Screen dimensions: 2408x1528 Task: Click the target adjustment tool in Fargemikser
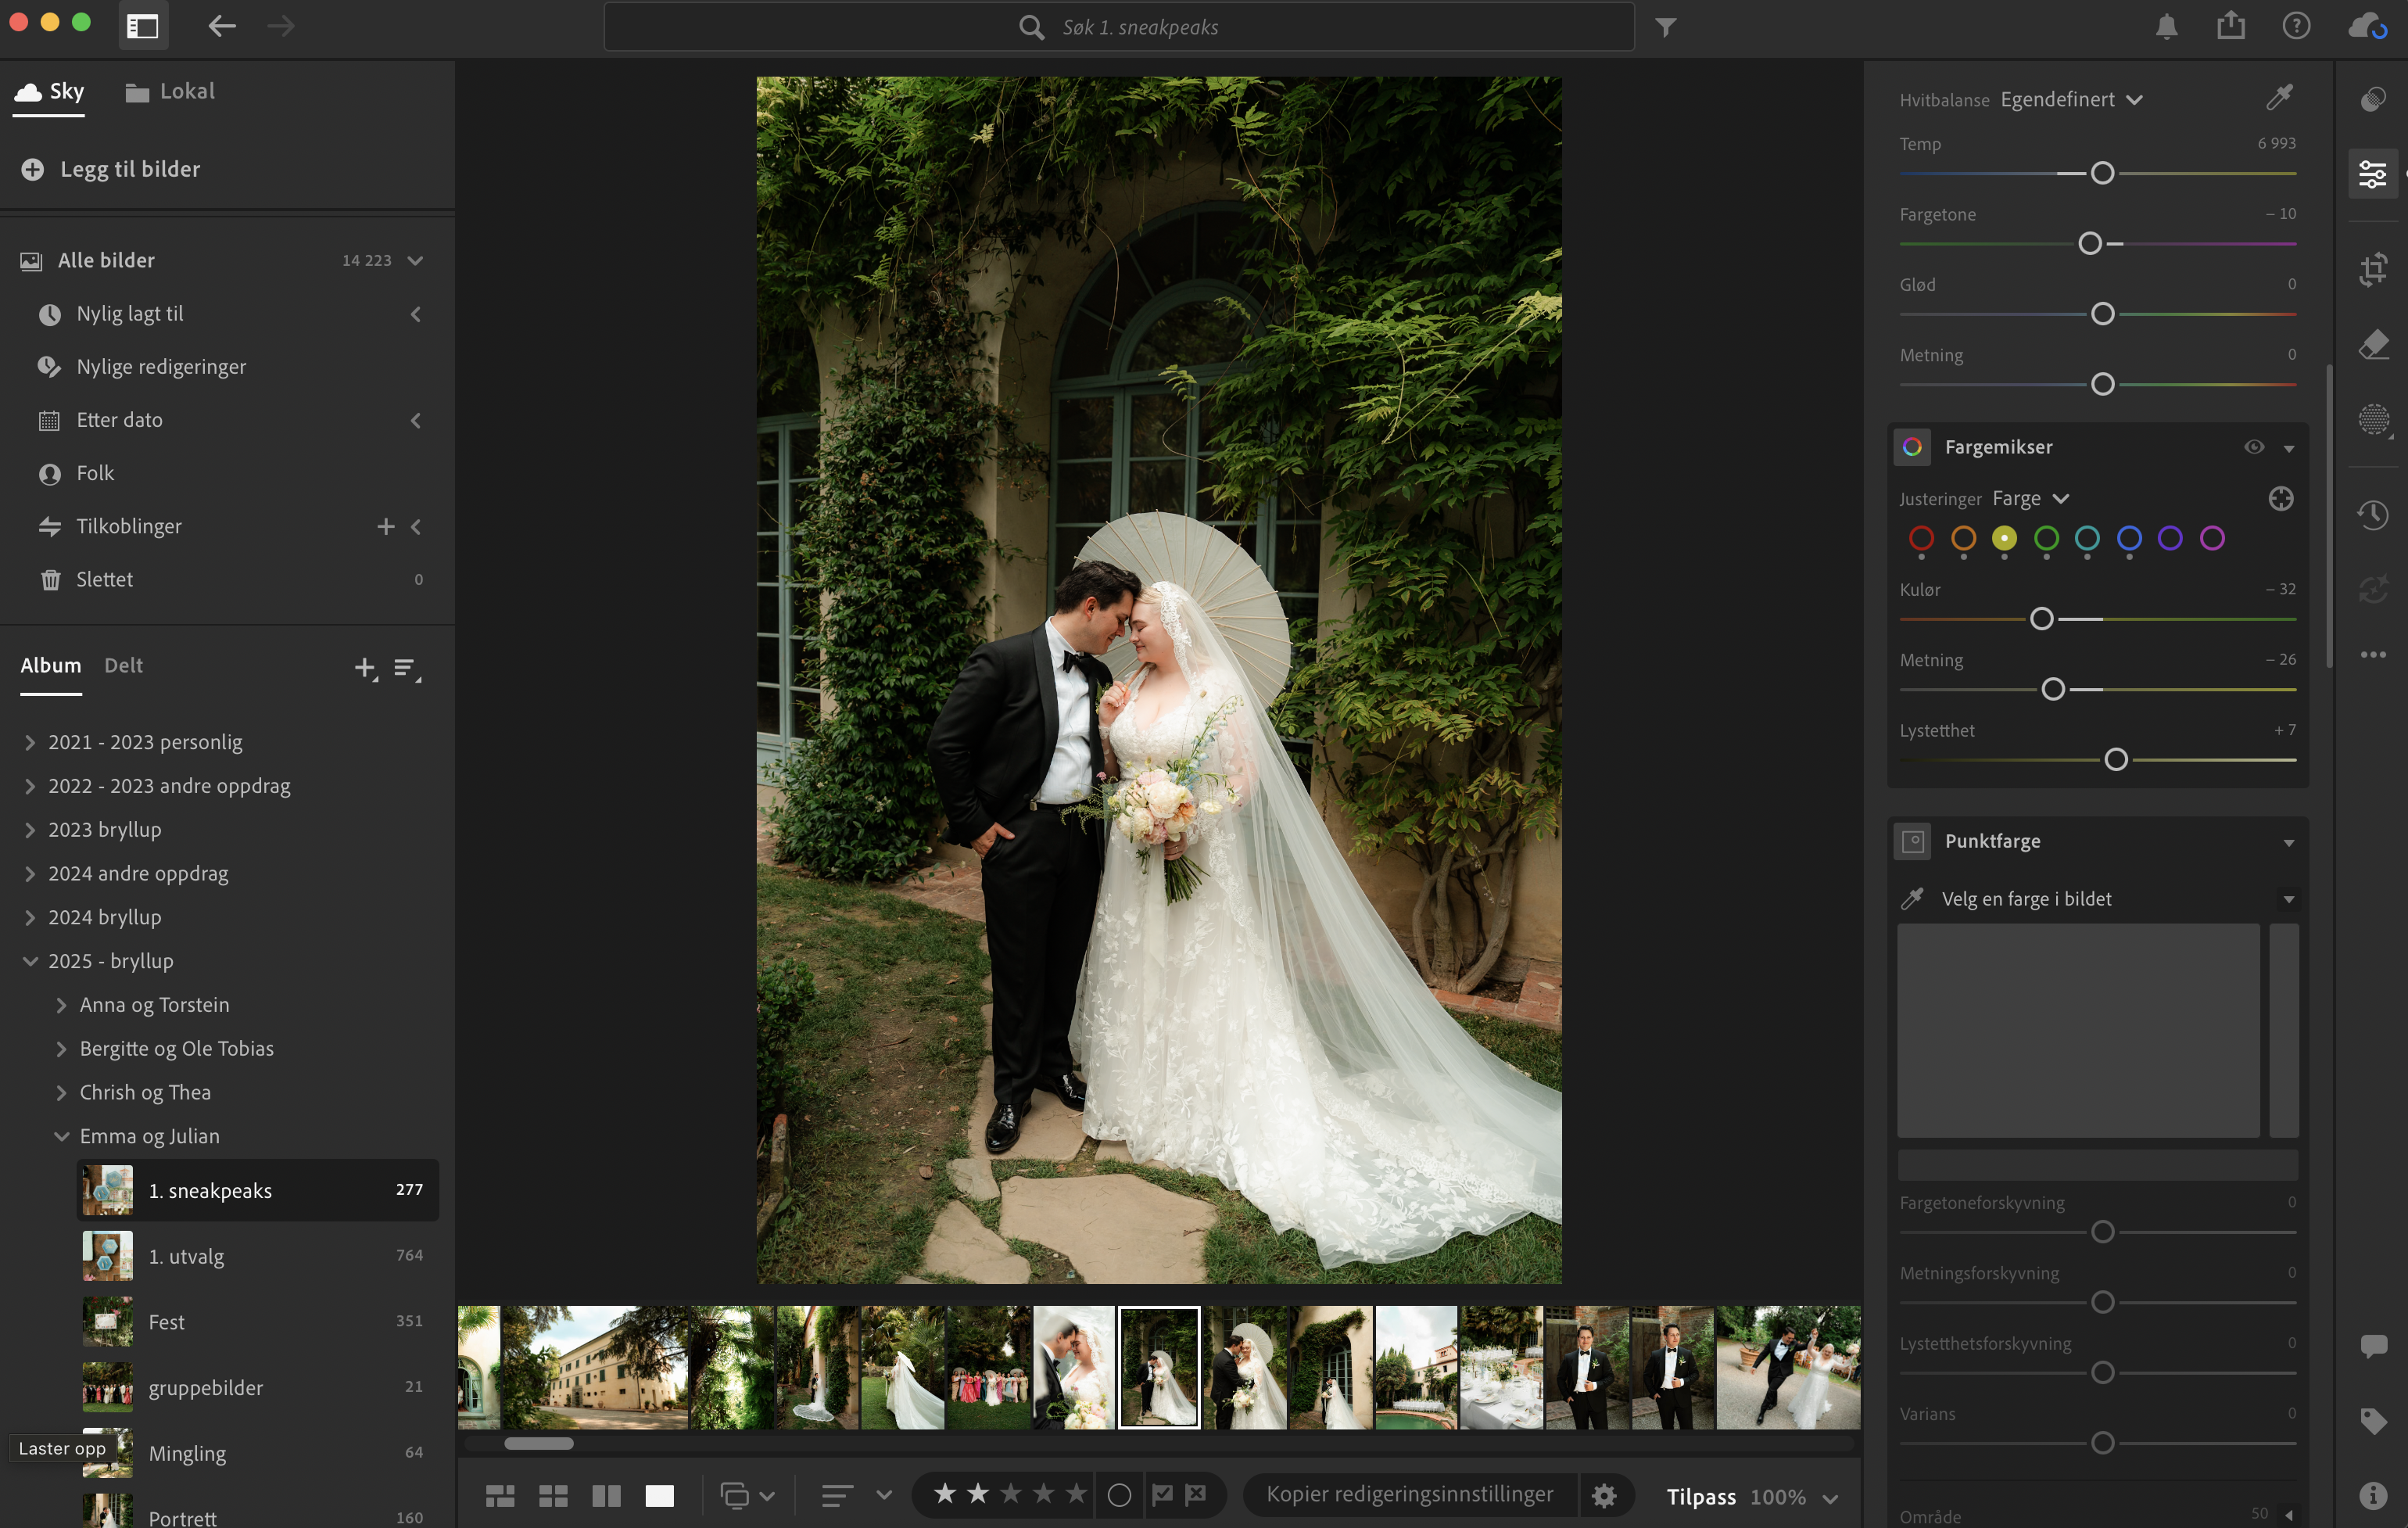[x=2280, y=498]
